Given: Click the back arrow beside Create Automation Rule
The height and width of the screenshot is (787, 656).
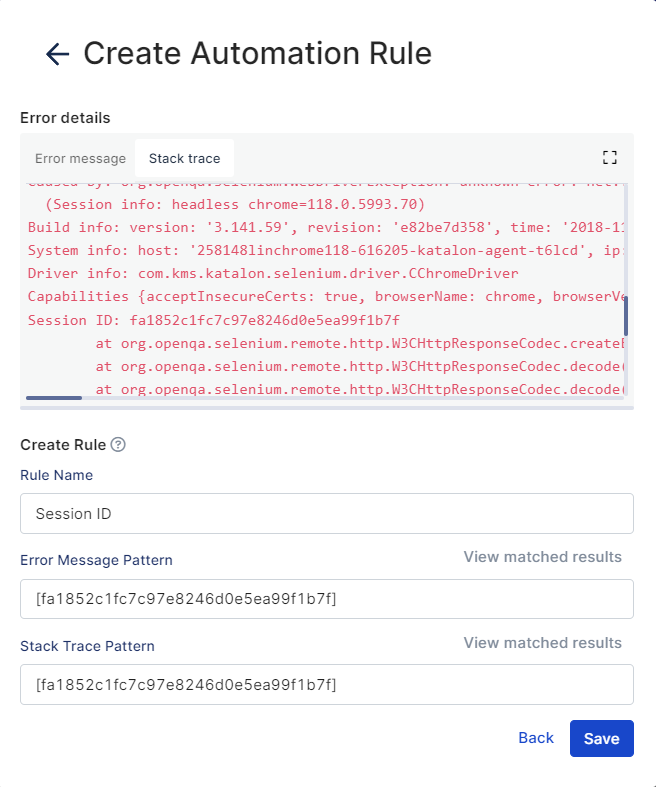Looking at the screenshot, I should pyautogui.click(x=57, y=54).
